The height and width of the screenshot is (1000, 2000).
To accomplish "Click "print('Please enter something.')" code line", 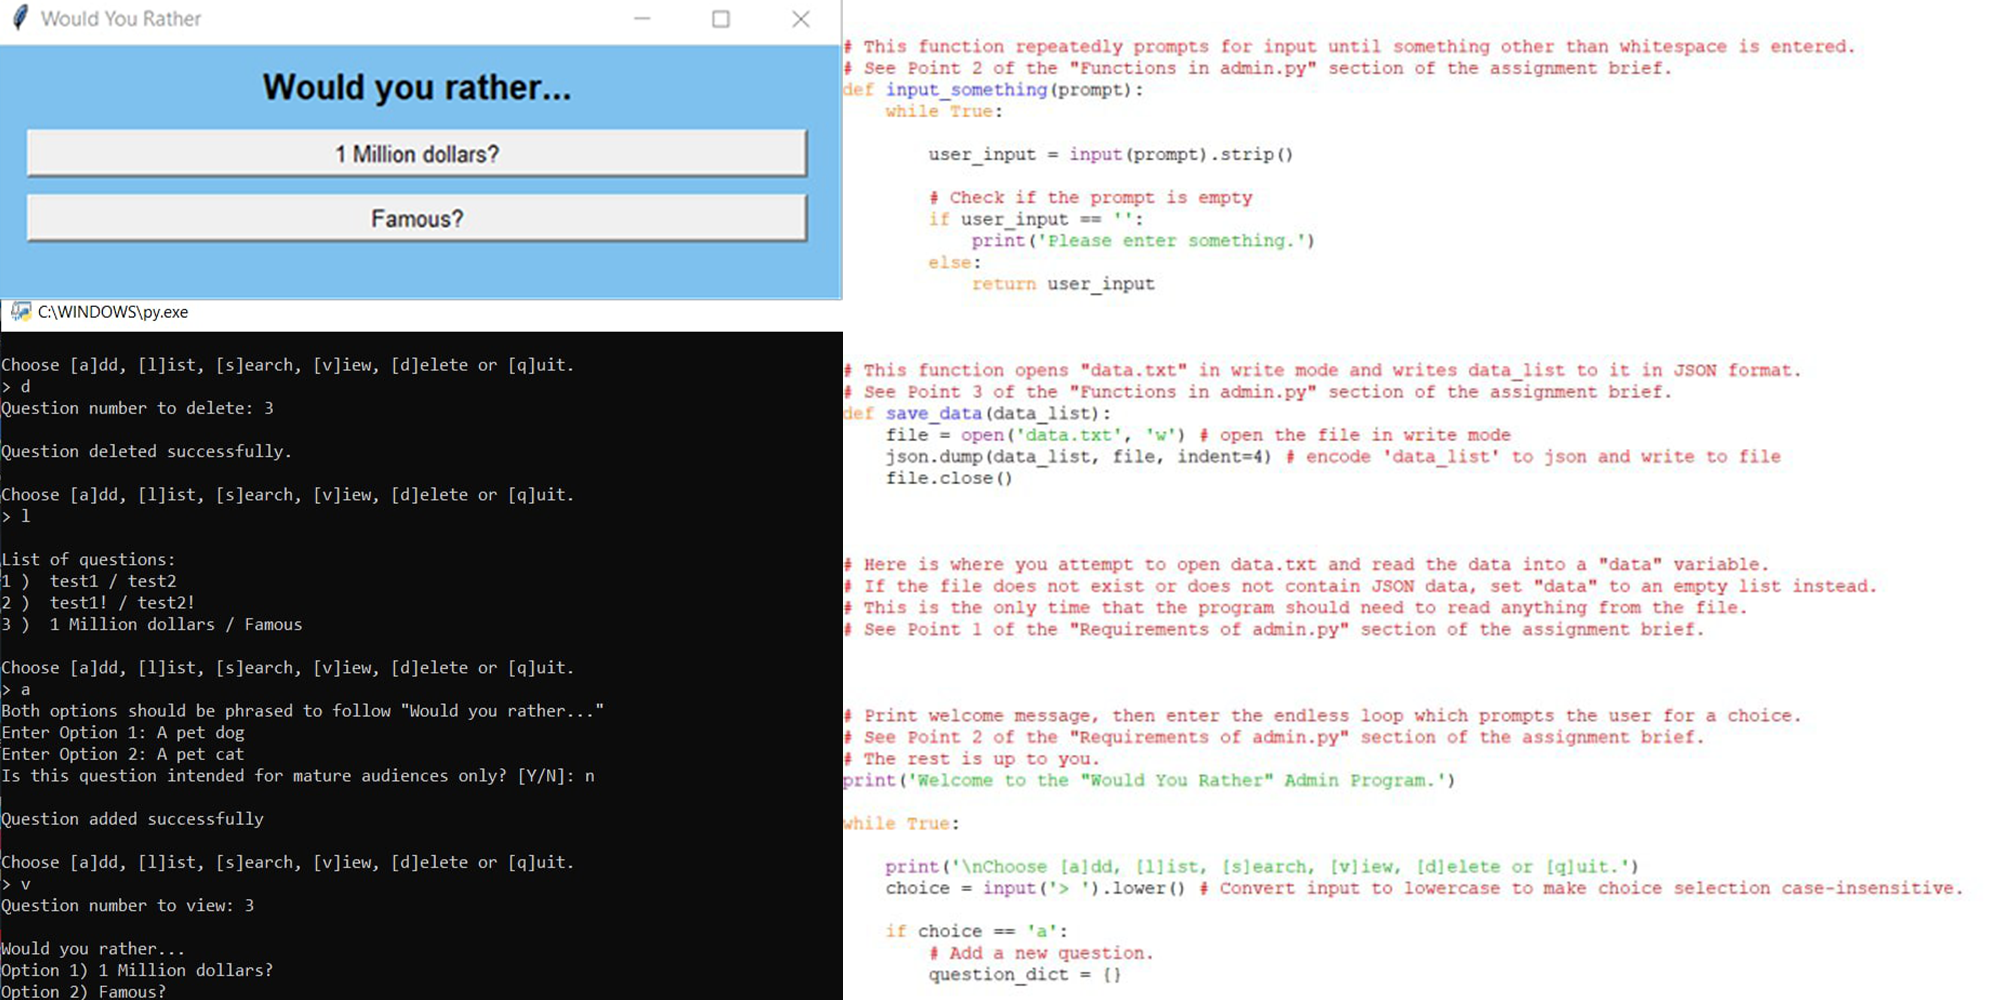I will coord(1143,241).
